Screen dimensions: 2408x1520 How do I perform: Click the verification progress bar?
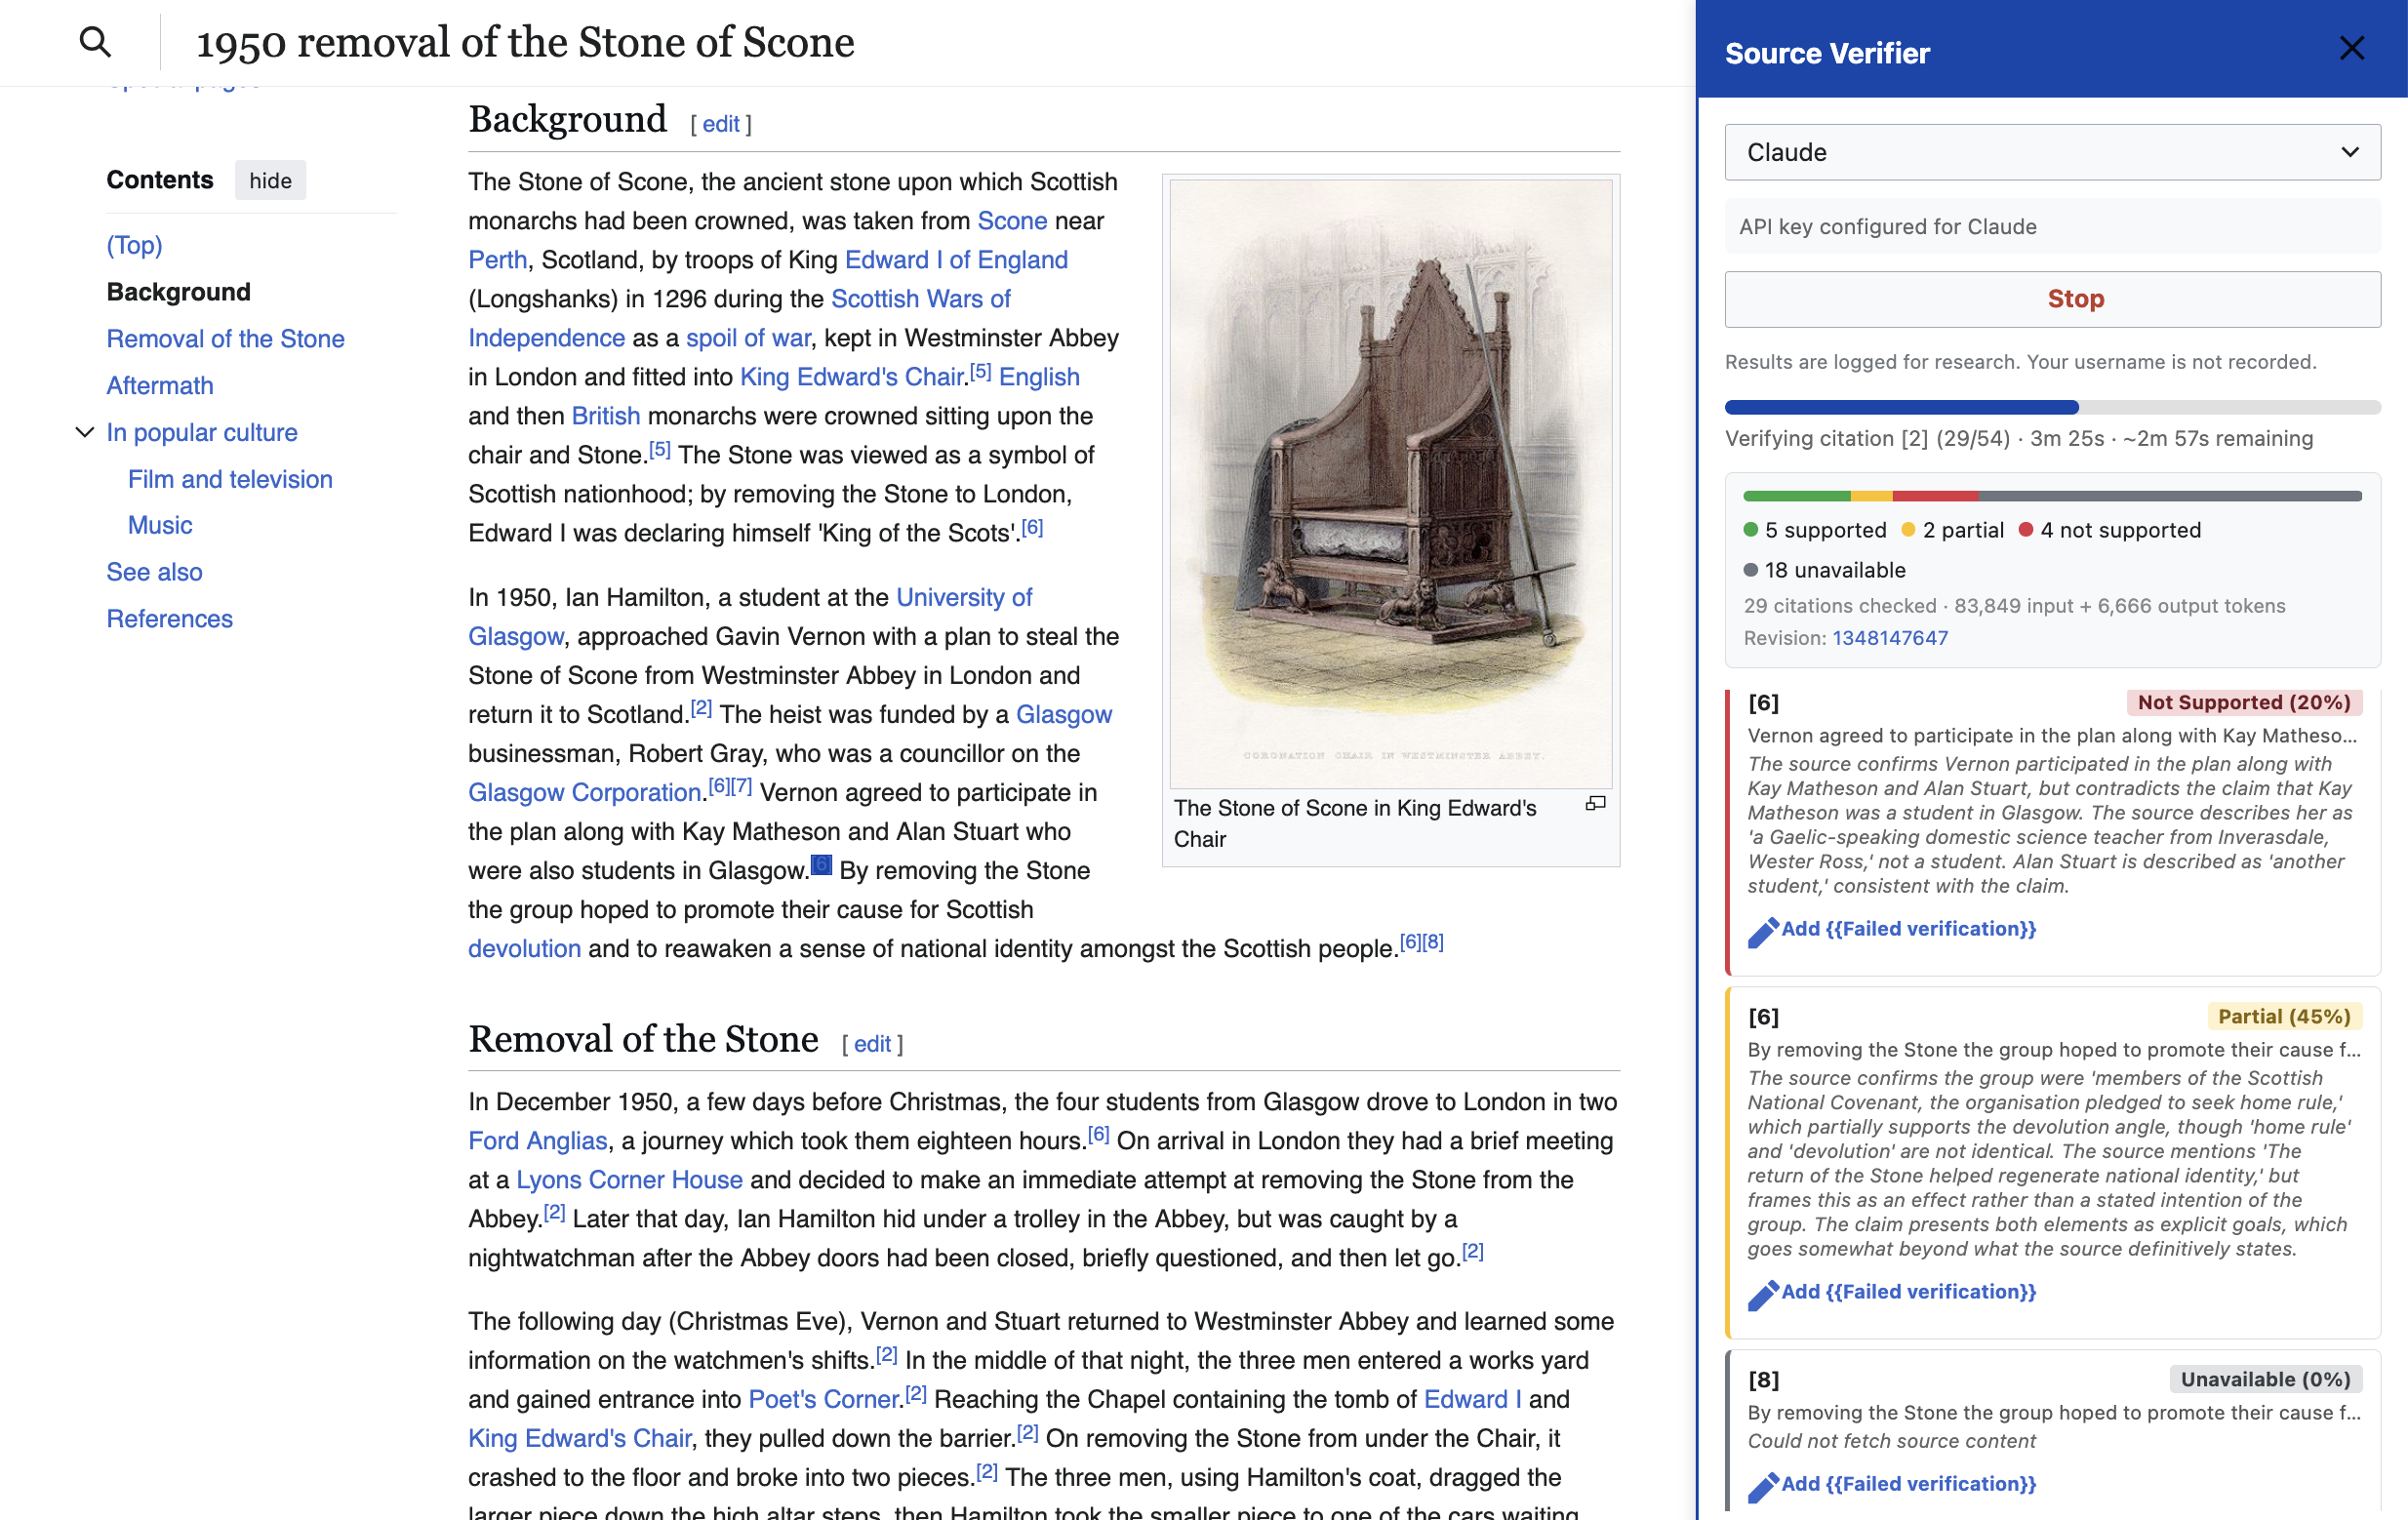[x=2052, y=407]
